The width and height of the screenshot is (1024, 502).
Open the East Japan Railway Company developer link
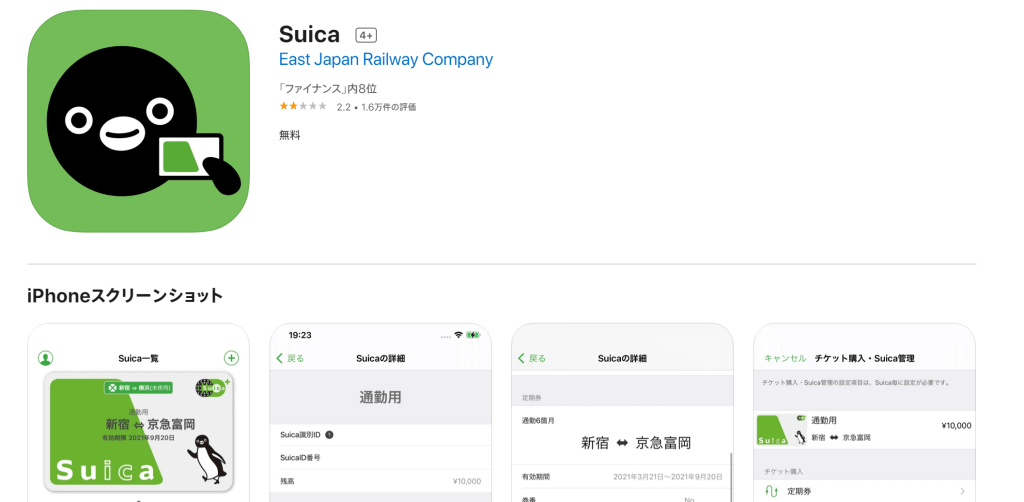386,60
